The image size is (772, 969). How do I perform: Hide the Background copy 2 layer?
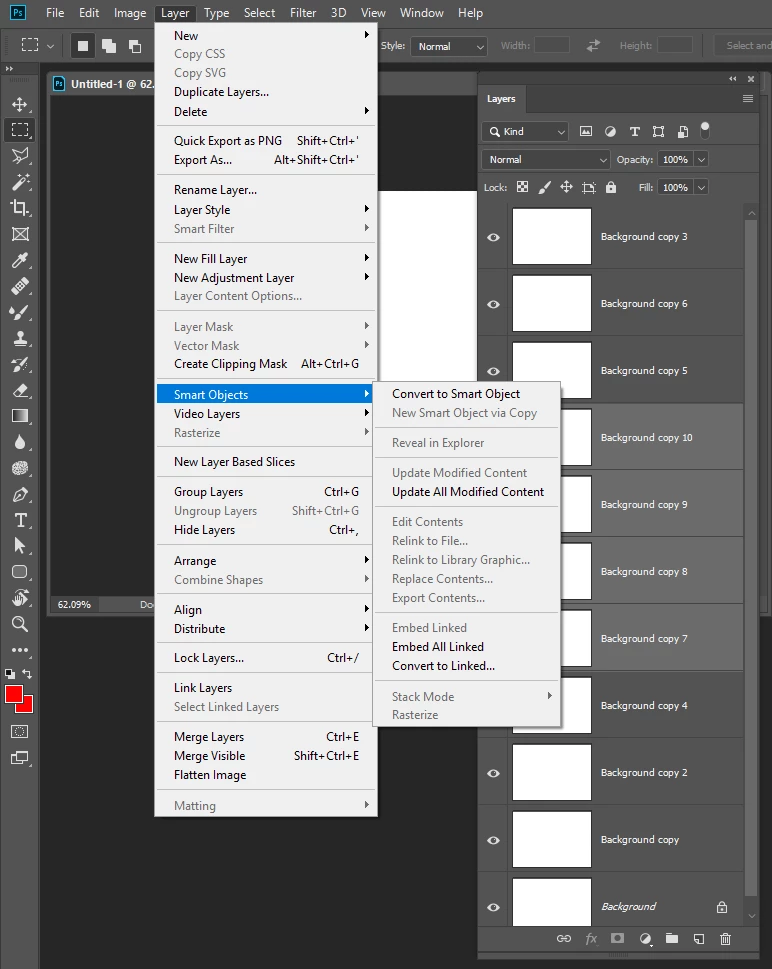(493, 773)
